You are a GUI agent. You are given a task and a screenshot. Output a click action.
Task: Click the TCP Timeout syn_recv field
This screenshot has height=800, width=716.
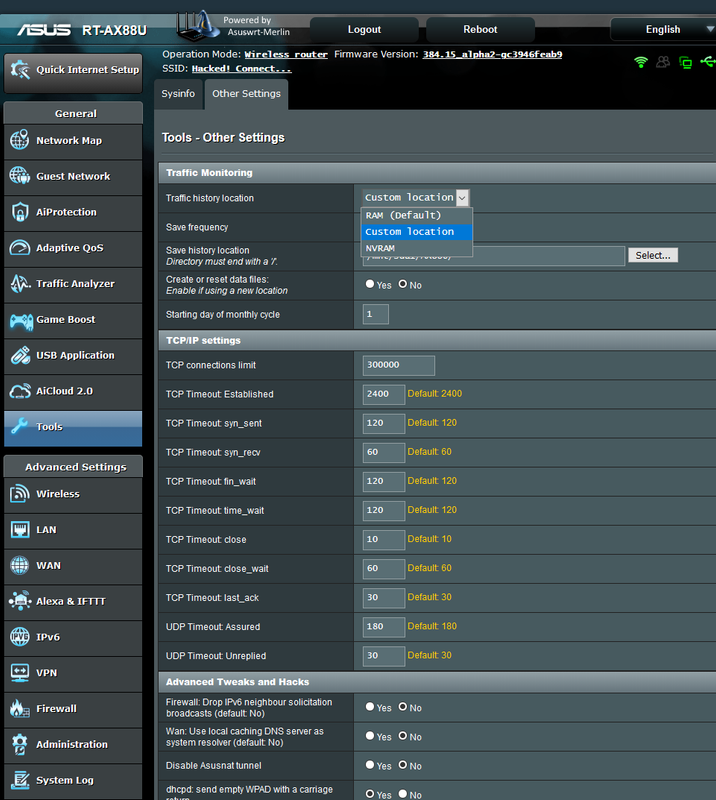(384, 453)
